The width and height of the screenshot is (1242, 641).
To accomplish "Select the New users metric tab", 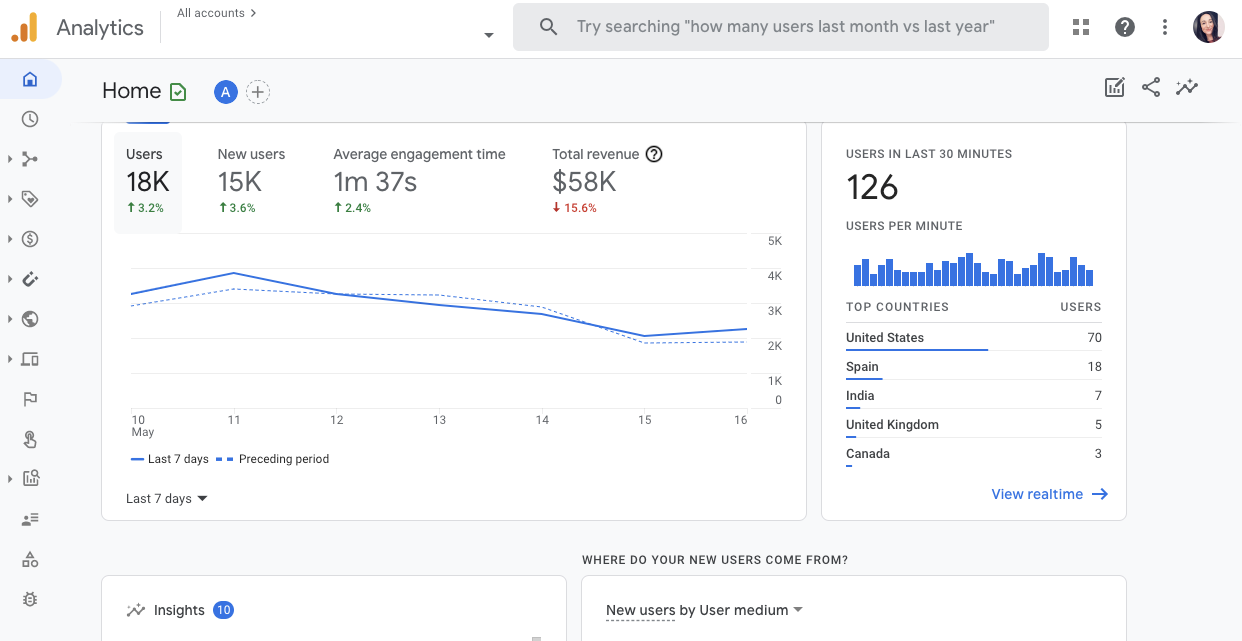I will (251, 181).
